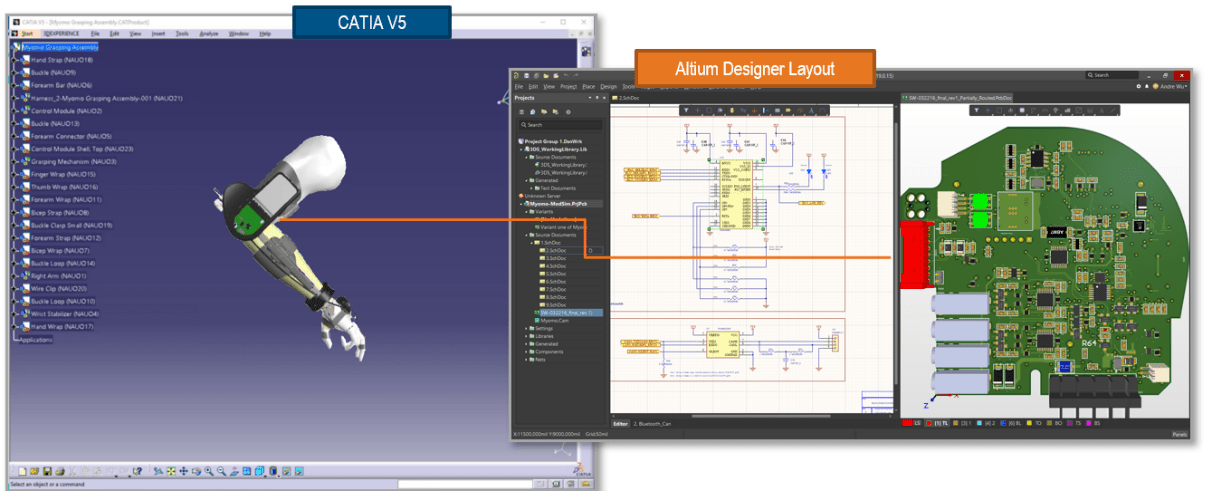
Task: Select Thumb Wrap (NAUO16) in CATIA tree
Action: tap(64, 187)
